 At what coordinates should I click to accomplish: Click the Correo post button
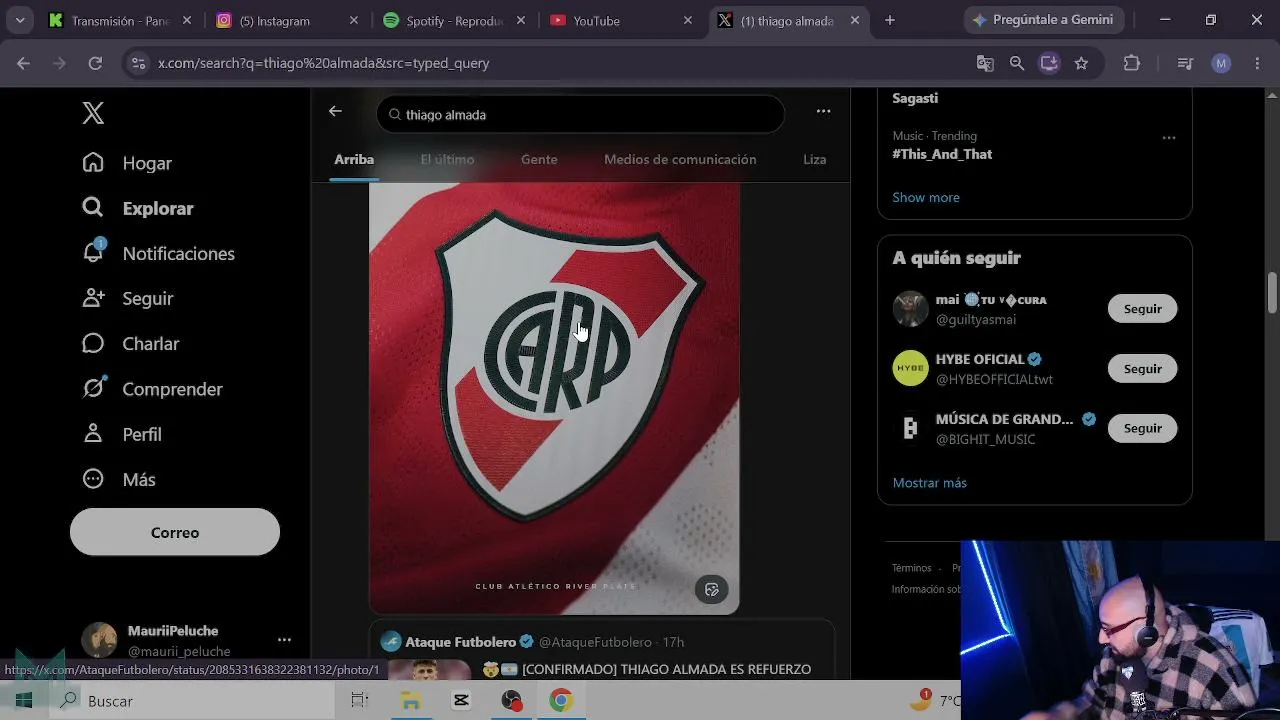click(x=175, y=532)
